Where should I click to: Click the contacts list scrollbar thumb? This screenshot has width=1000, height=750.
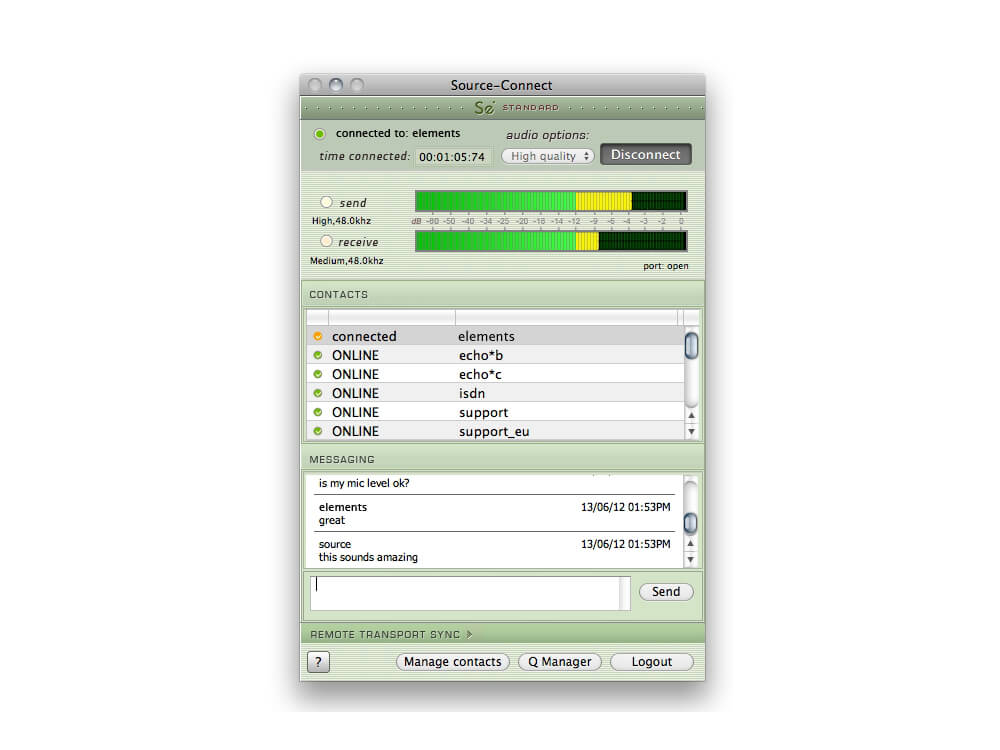691,345
